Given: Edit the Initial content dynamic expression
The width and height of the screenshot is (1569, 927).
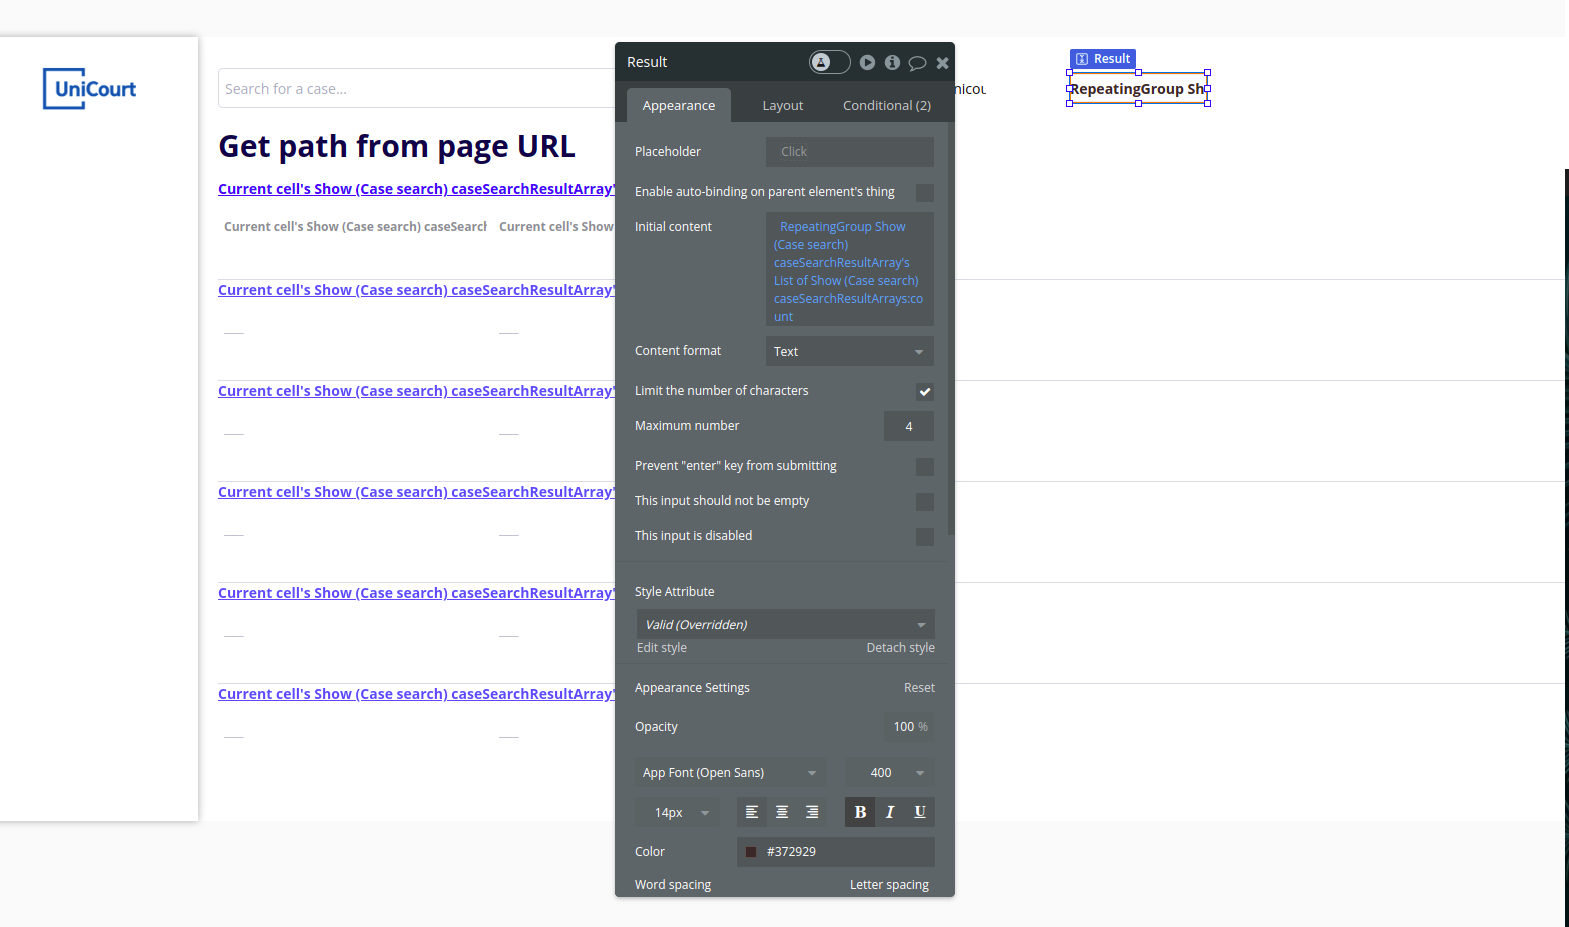Looking at the screenshot, I should point(850,269).
